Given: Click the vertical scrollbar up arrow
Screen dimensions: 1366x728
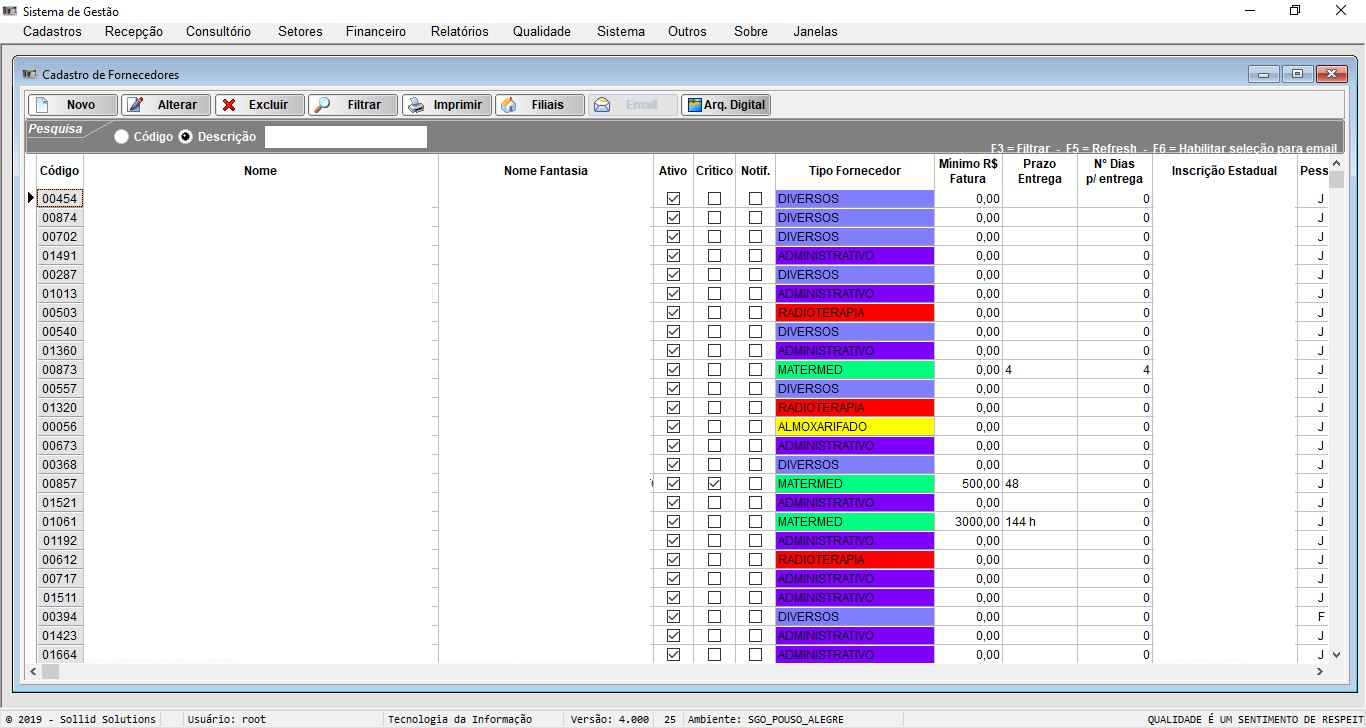Looking at the screenshot, I should tap(1337, 164).
